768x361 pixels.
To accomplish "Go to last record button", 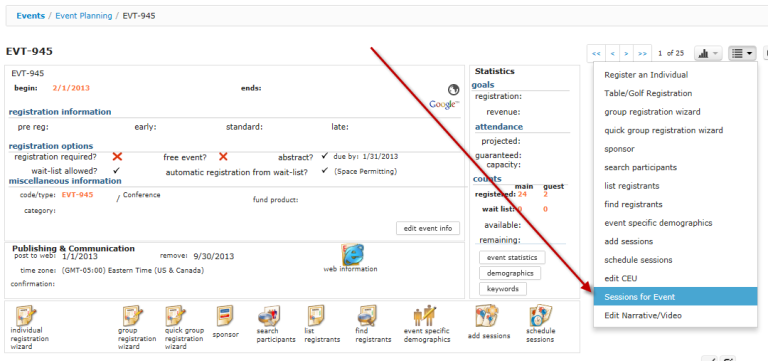I will click(x=643, y=53).
